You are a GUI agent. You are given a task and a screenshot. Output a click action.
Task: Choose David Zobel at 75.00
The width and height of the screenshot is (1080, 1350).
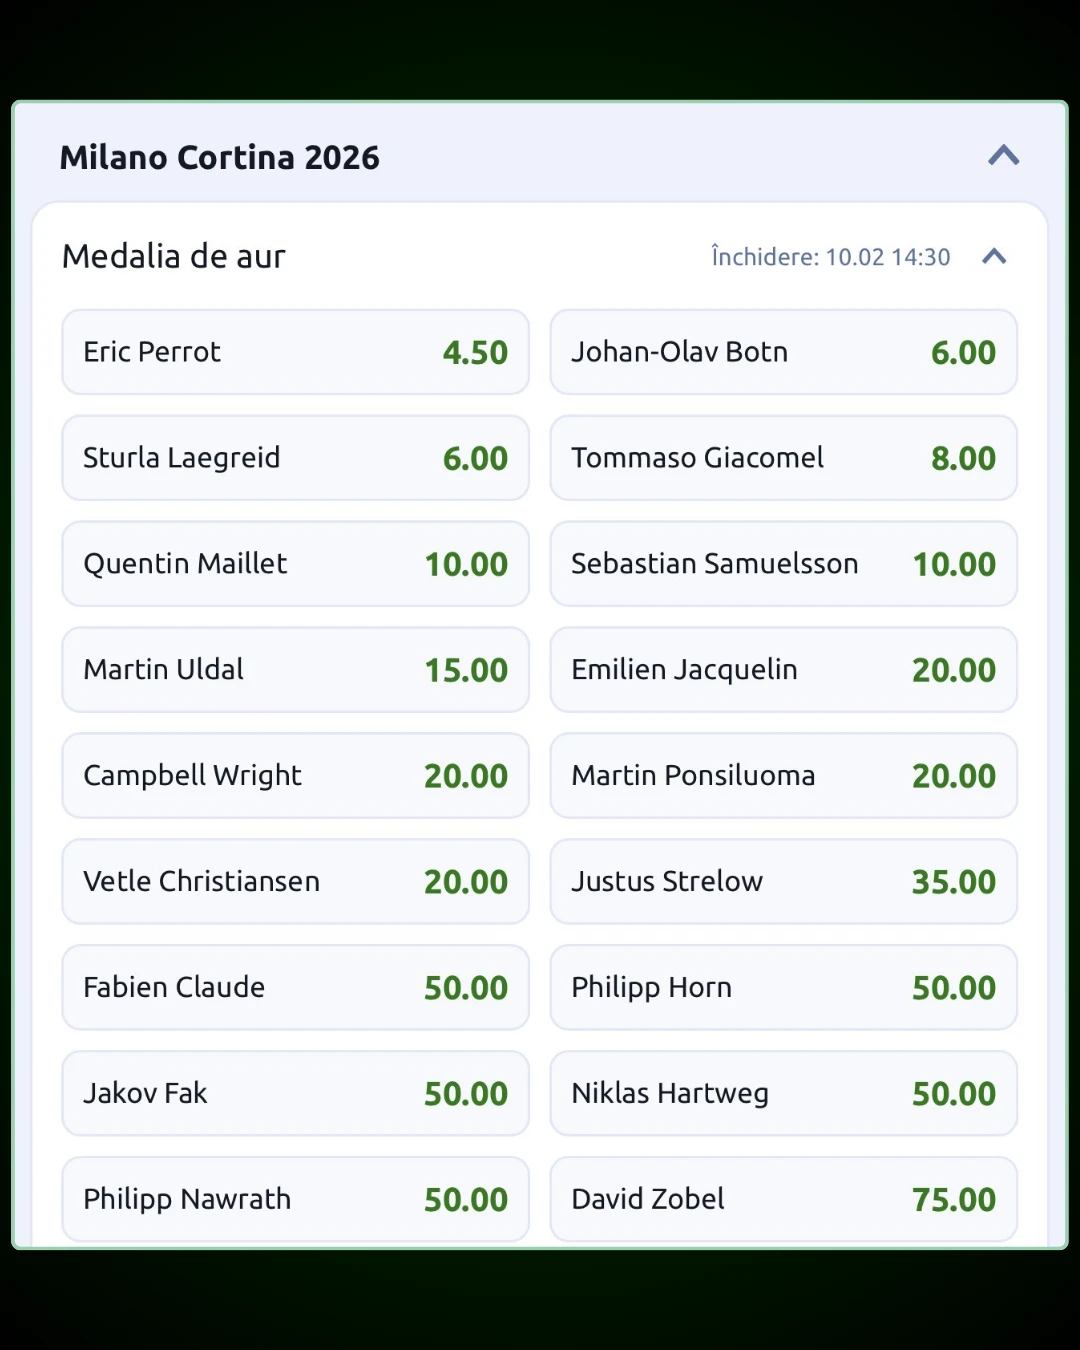click(x=783, y=1199)
